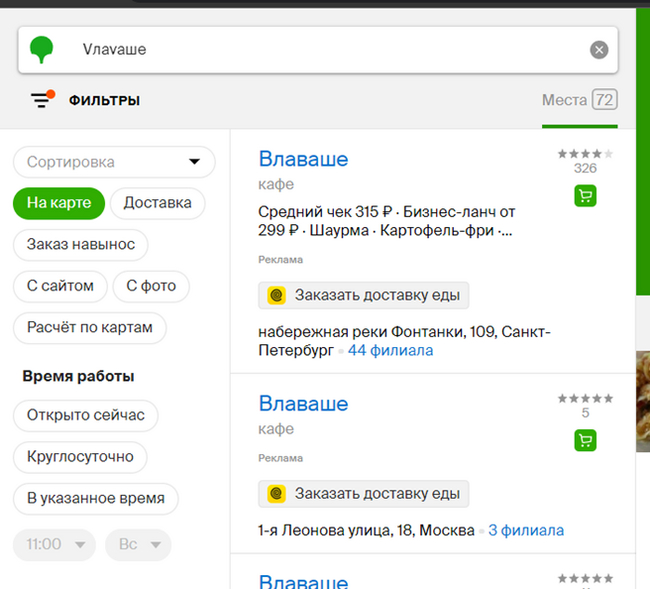The image size is (650, 589).
Task: Open Влаваше result with 5 reviews
Action: pos(303,404)
